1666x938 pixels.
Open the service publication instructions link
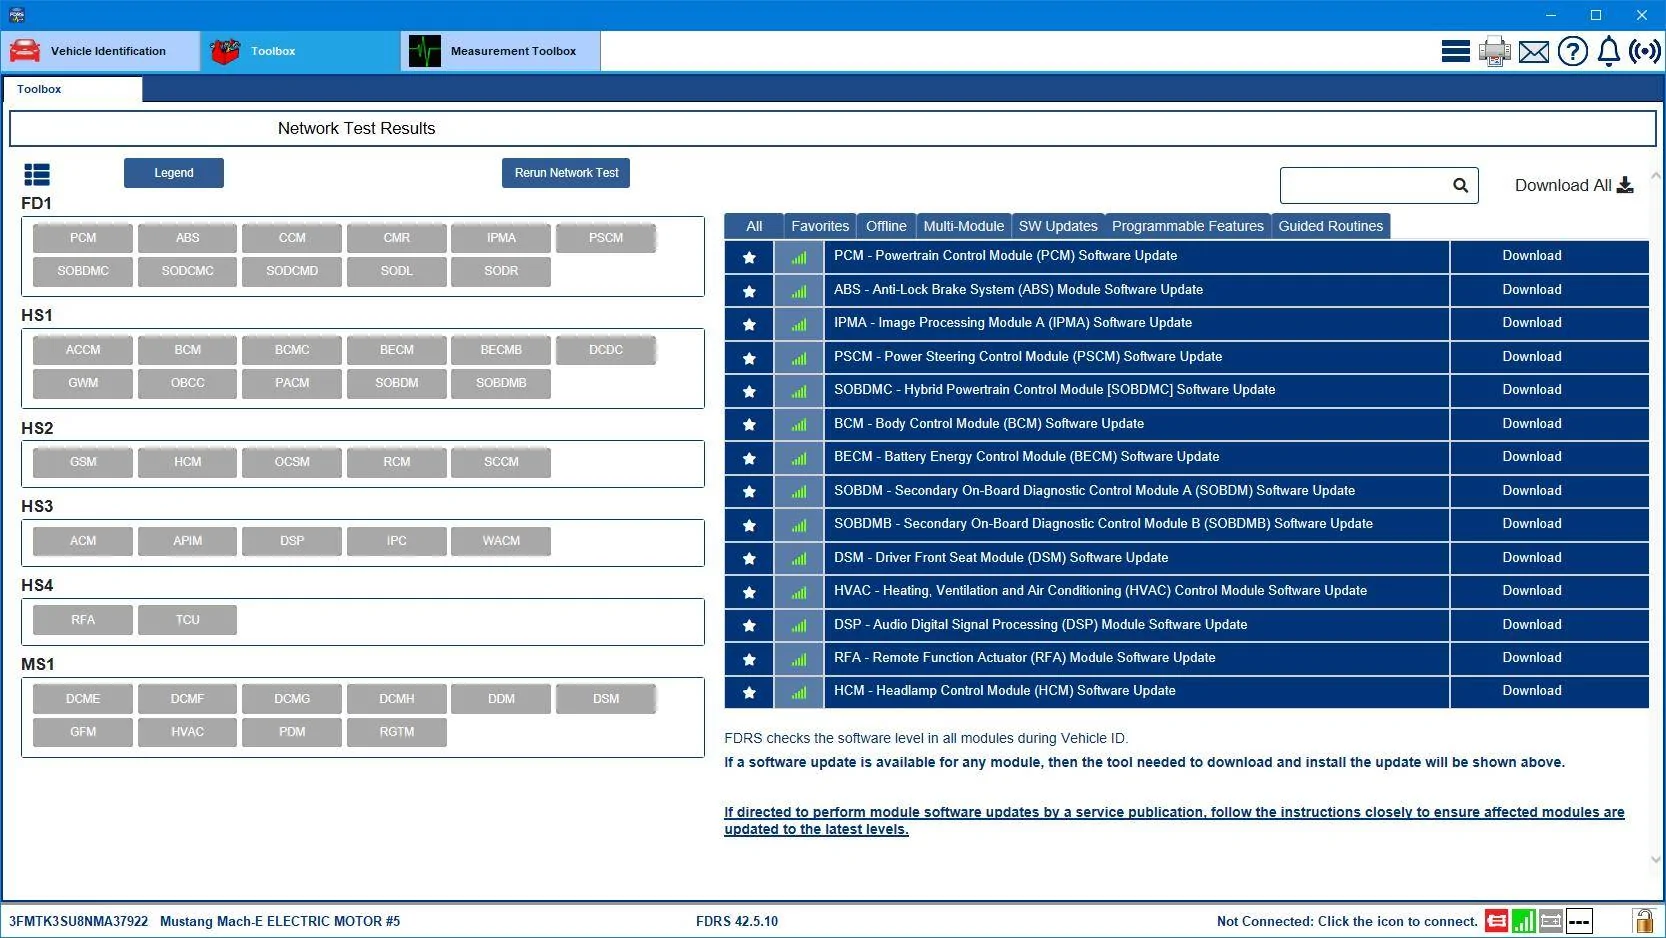point(1174,821)
